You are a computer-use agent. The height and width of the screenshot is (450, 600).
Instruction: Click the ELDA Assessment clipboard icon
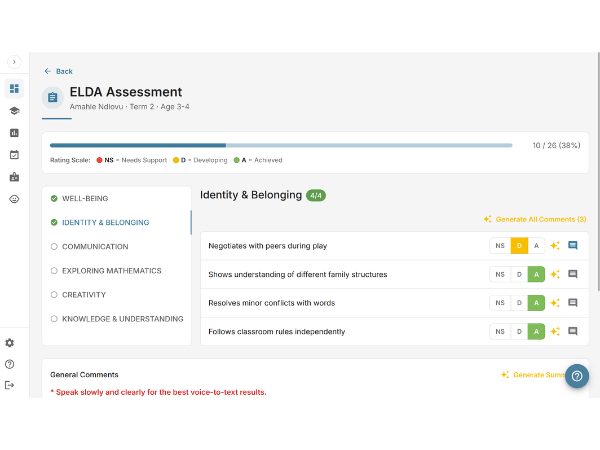53,98
